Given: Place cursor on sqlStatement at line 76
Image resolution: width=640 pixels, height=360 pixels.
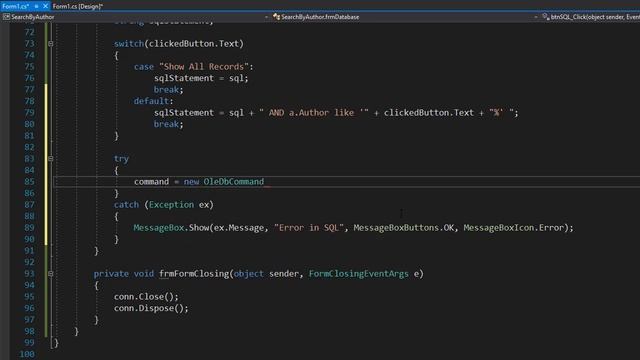Looking at the screenshot, I should 184,78.
